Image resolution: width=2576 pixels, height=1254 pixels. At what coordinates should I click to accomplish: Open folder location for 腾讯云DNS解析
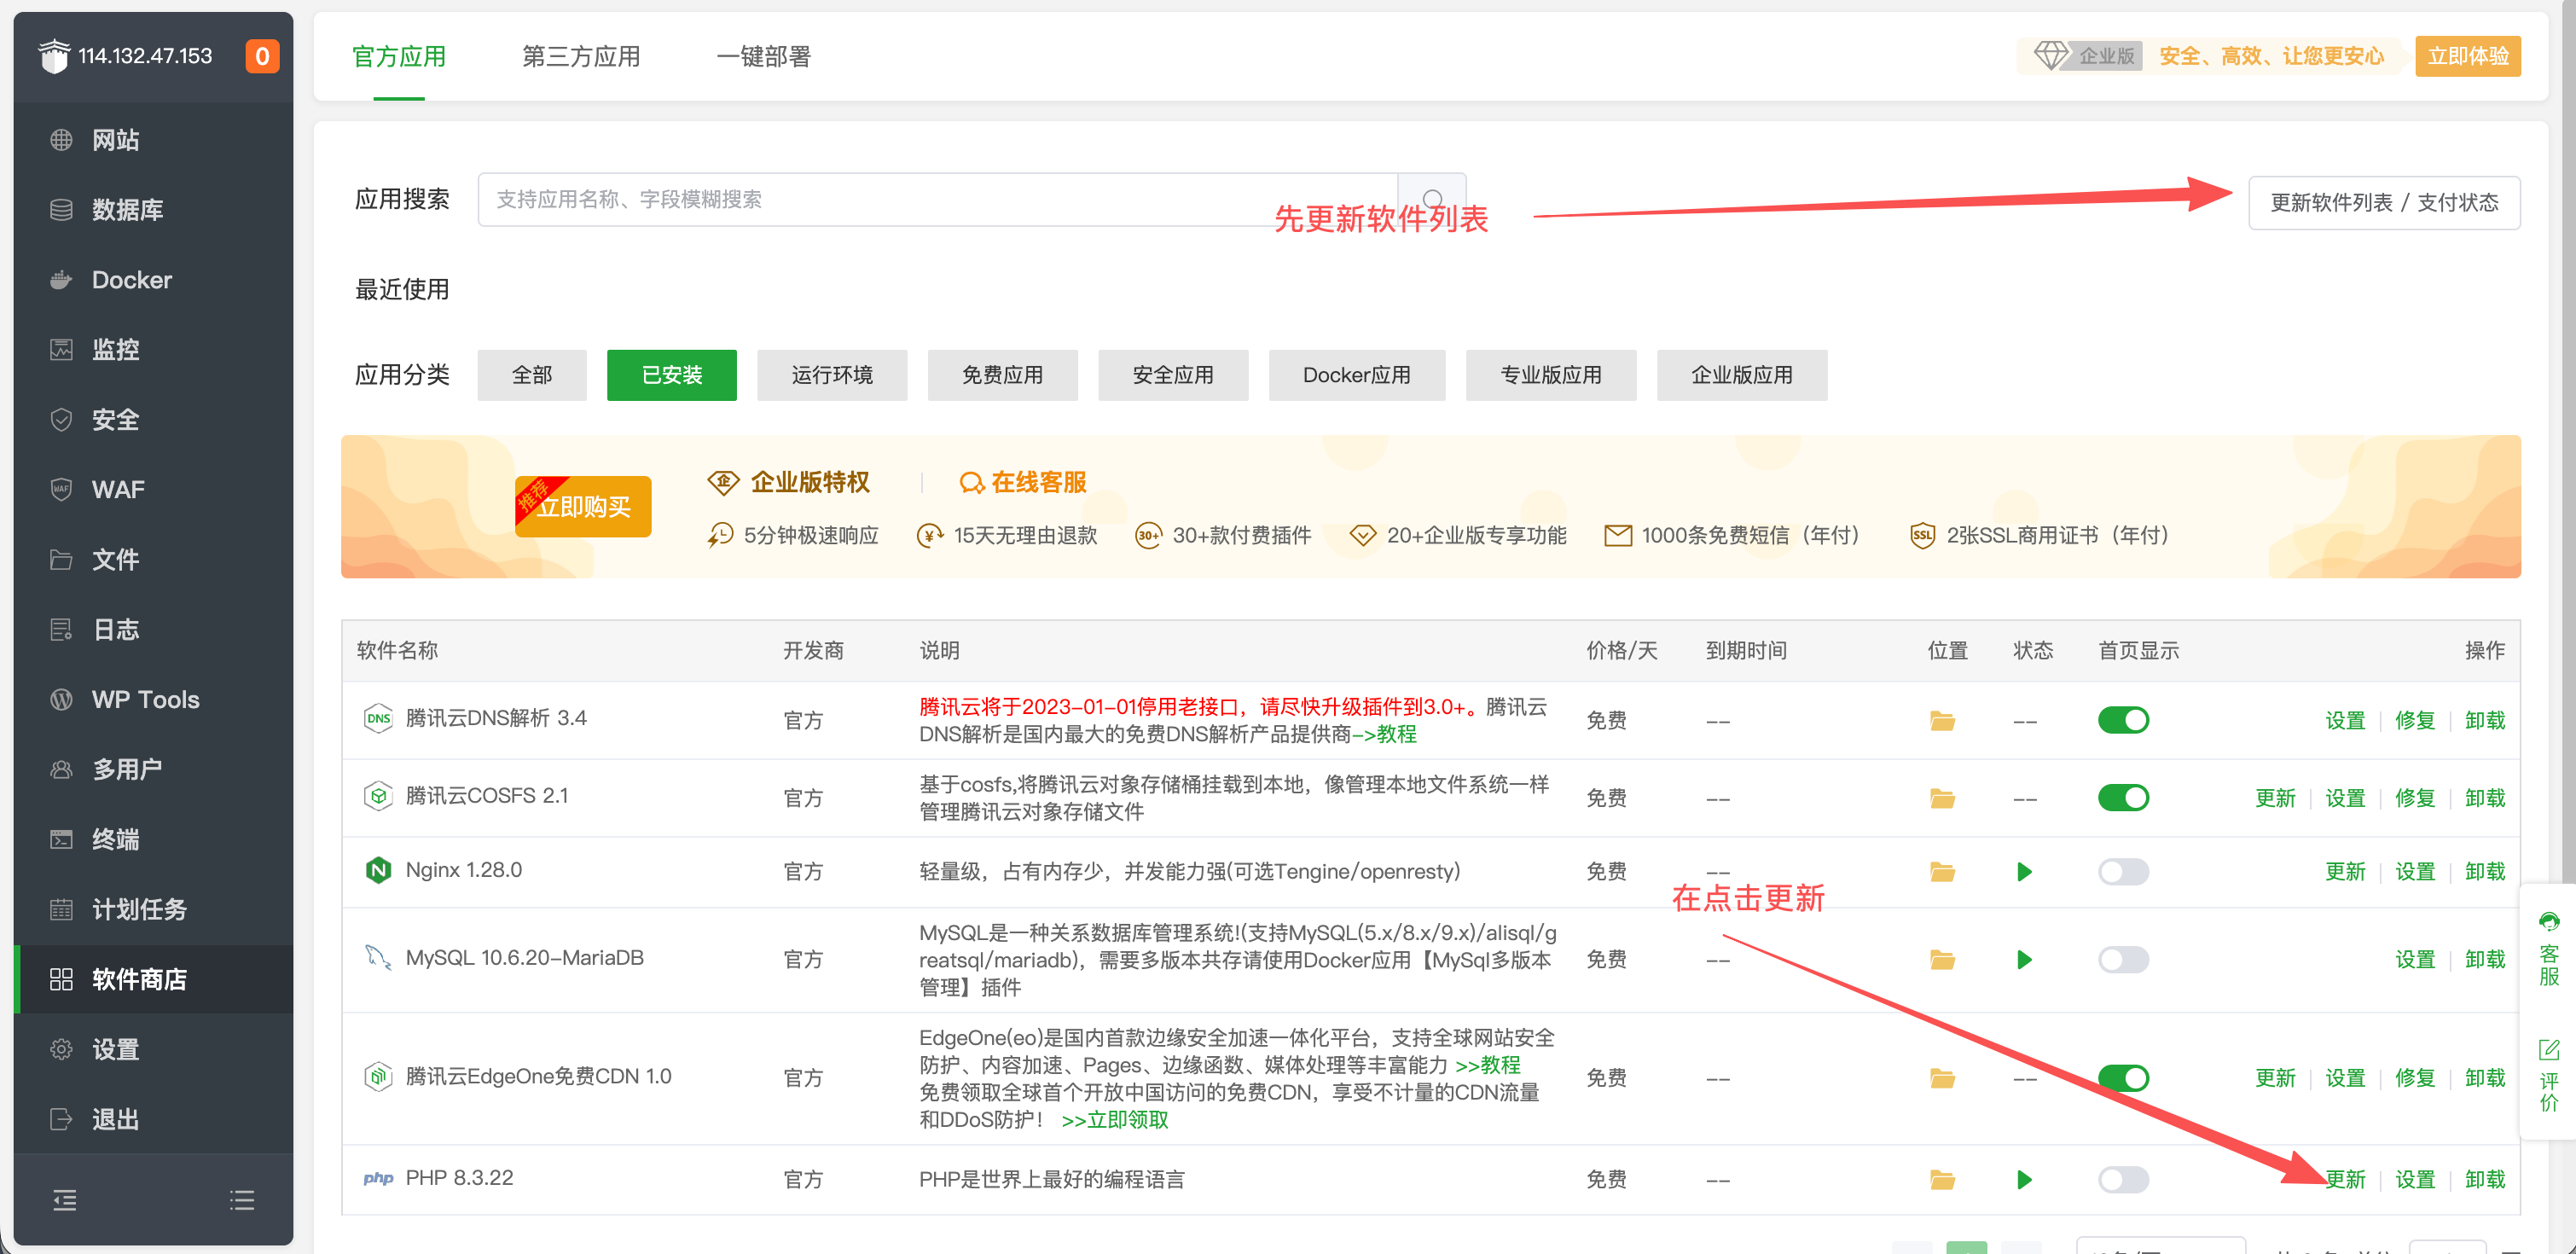tap(1942, 721)
